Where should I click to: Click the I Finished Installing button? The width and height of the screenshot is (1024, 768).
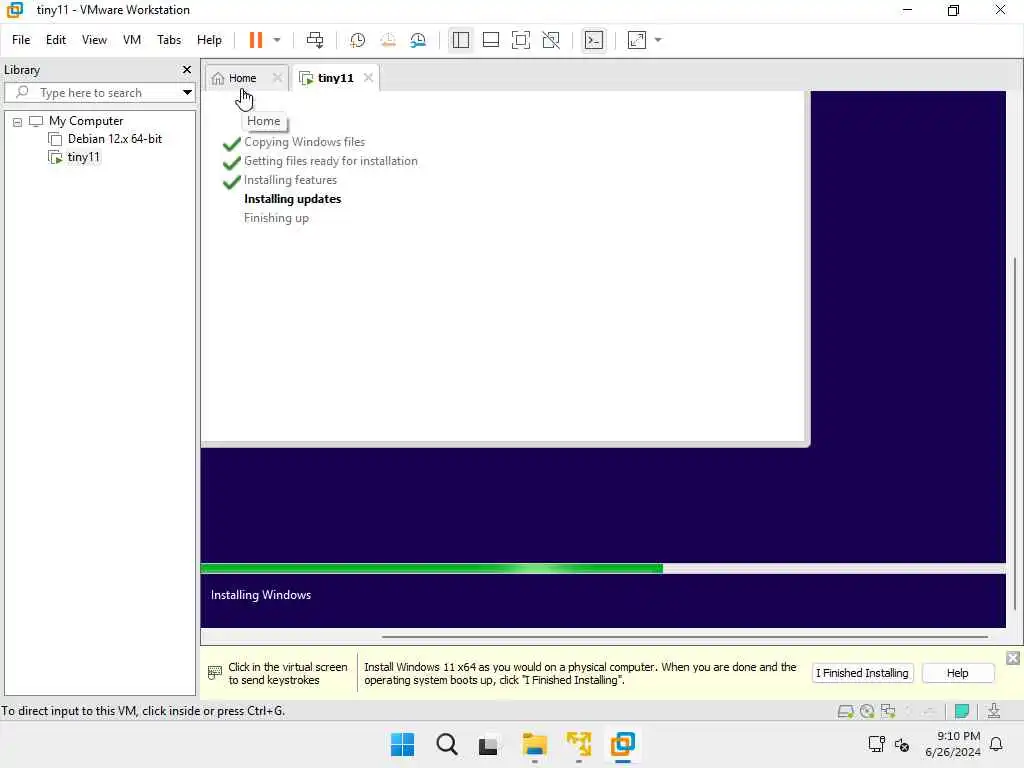pos(862,673)
